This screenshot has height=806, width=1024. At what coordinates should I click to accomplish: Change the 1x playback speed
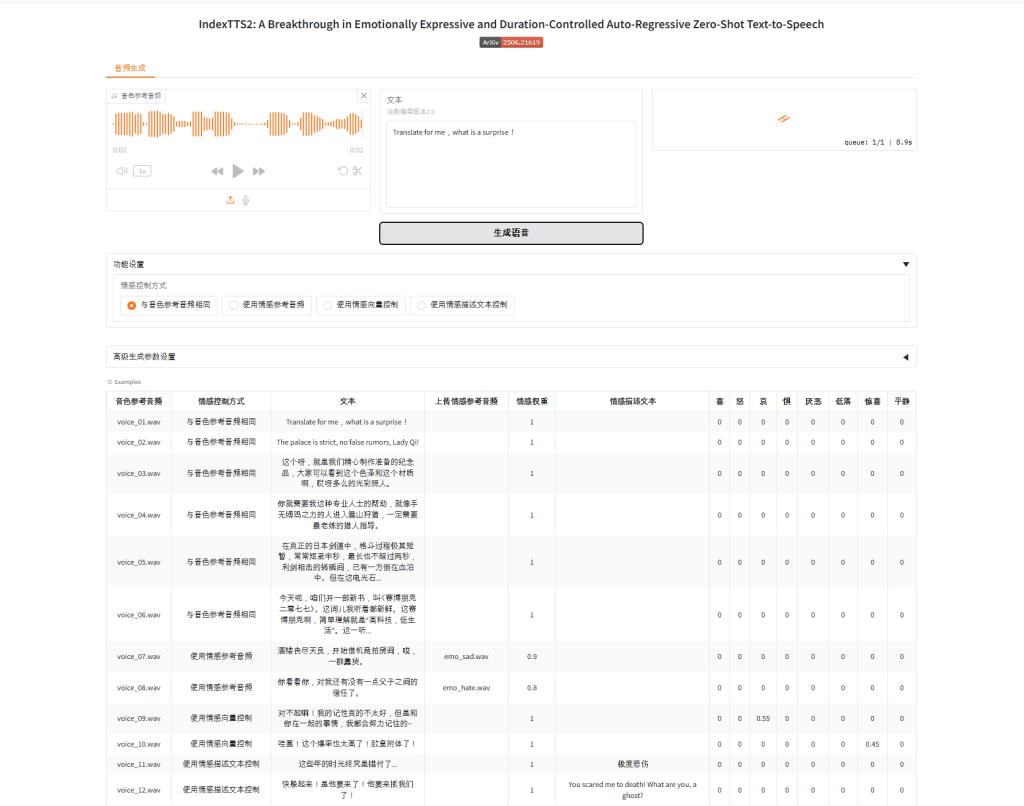pyautogui.click(x=142, y=171)
